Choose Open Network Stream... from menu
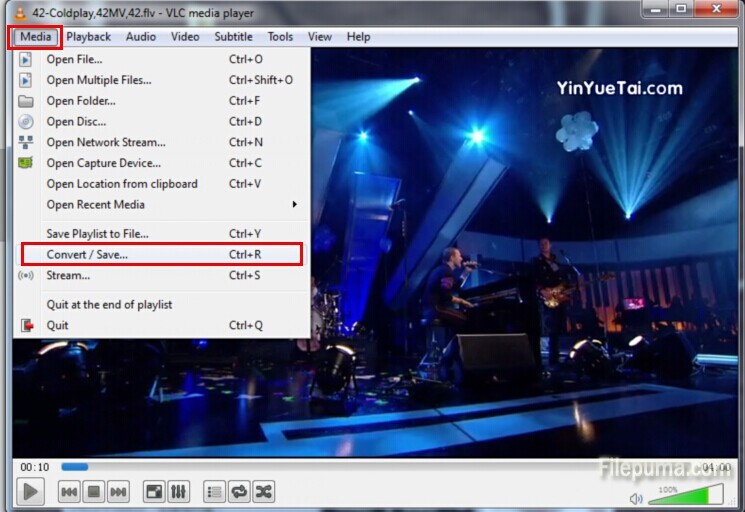 coord(106,142)
